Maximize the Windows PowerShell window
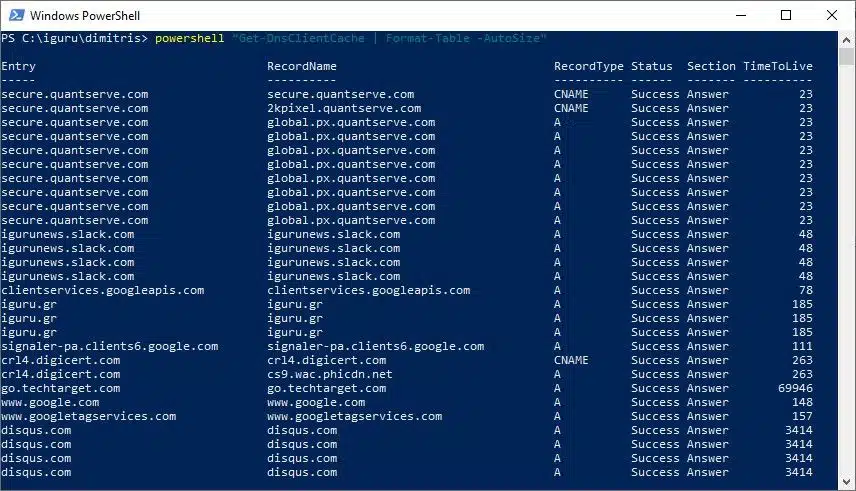 pos(786,15)
